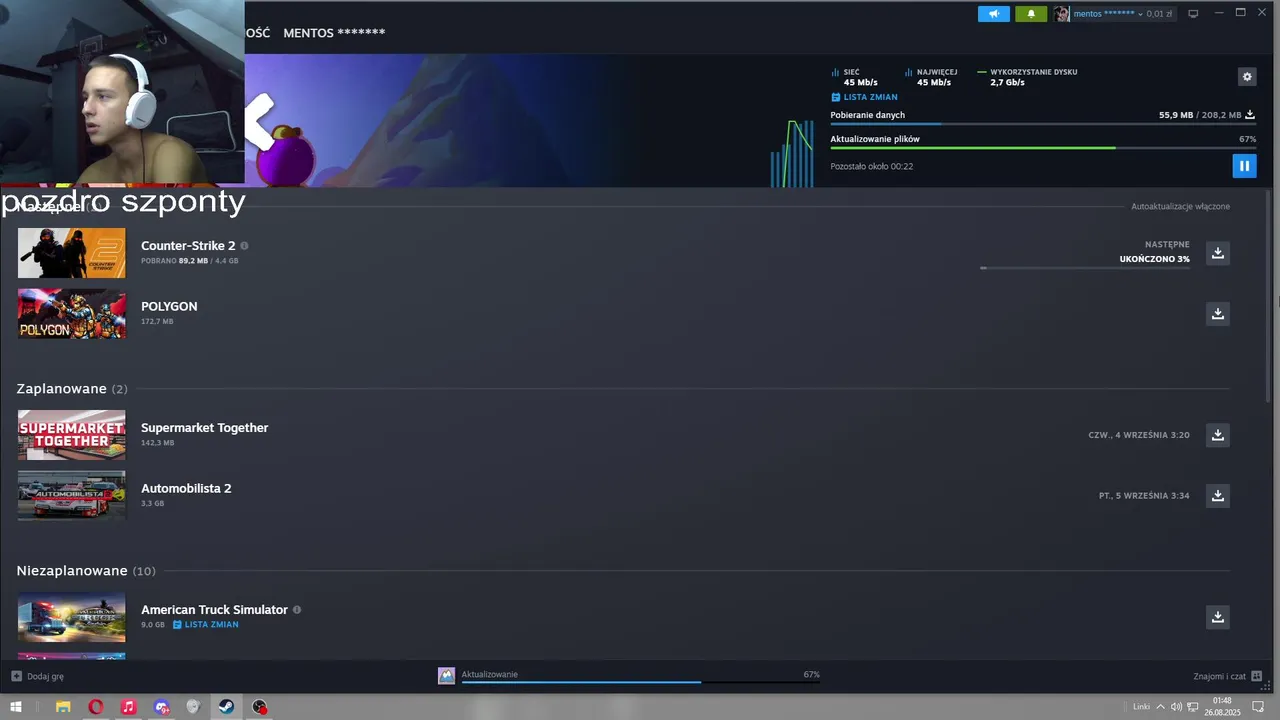Viewport: 1280px width, 720px height.
Task: Open the Windows notification center icon
Action: click(x=1259, y=707)
